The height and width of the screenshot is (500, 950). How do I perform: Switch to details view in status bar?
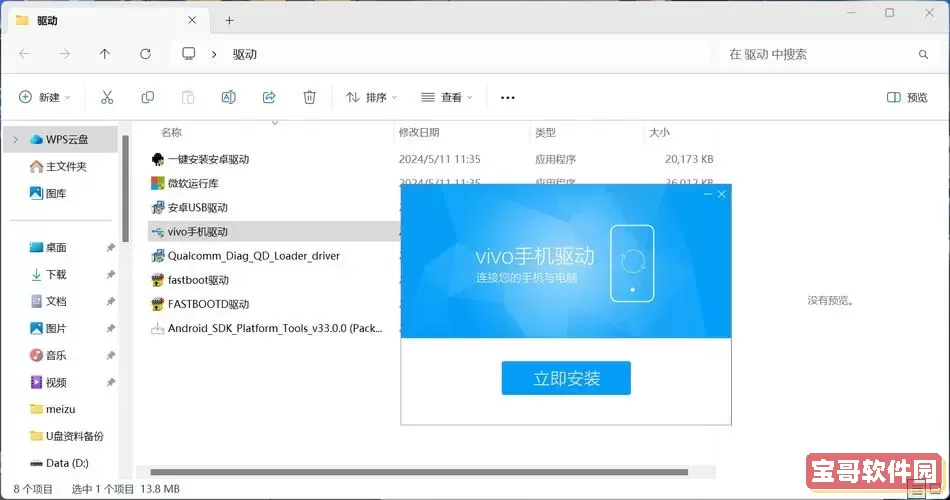pos(917,488)
